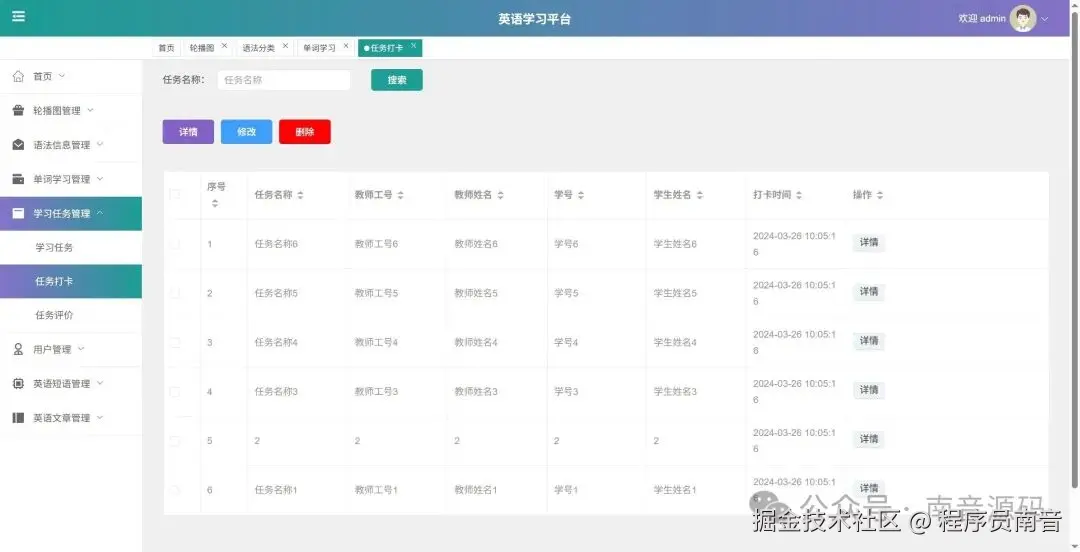
Task: Click the study task management icon
Action: click(x=19, y=214)
